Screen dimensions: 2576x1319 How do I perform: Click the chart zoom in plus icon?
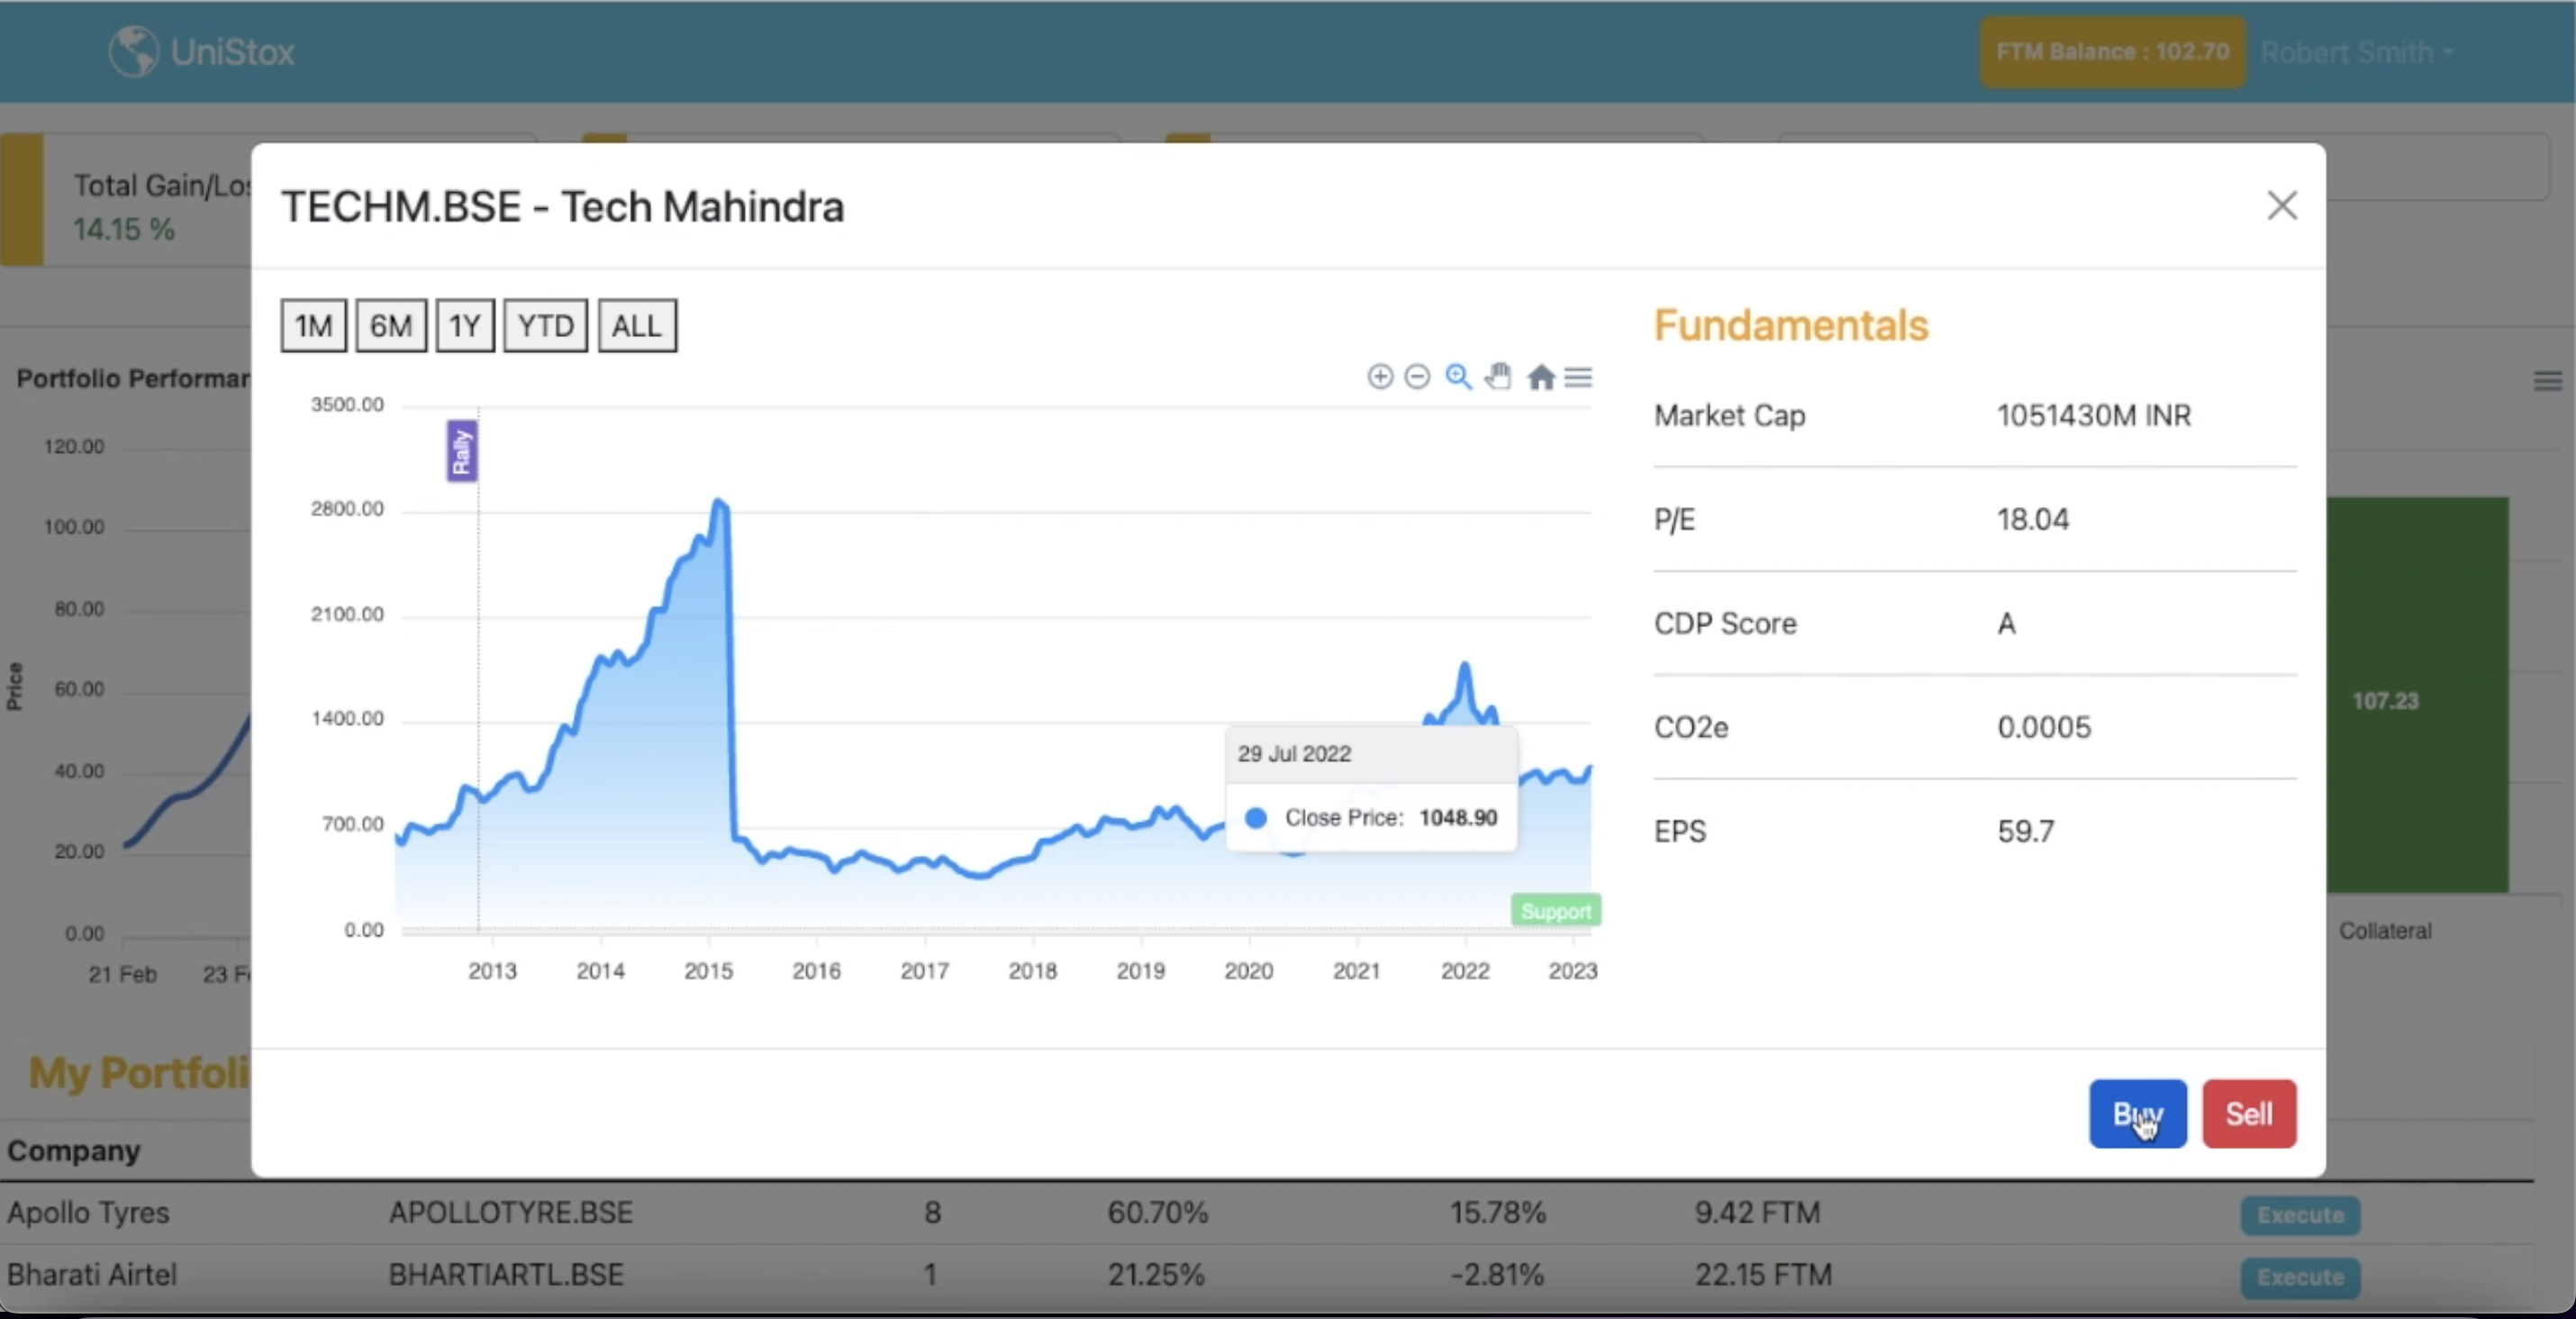point(1380,377)
